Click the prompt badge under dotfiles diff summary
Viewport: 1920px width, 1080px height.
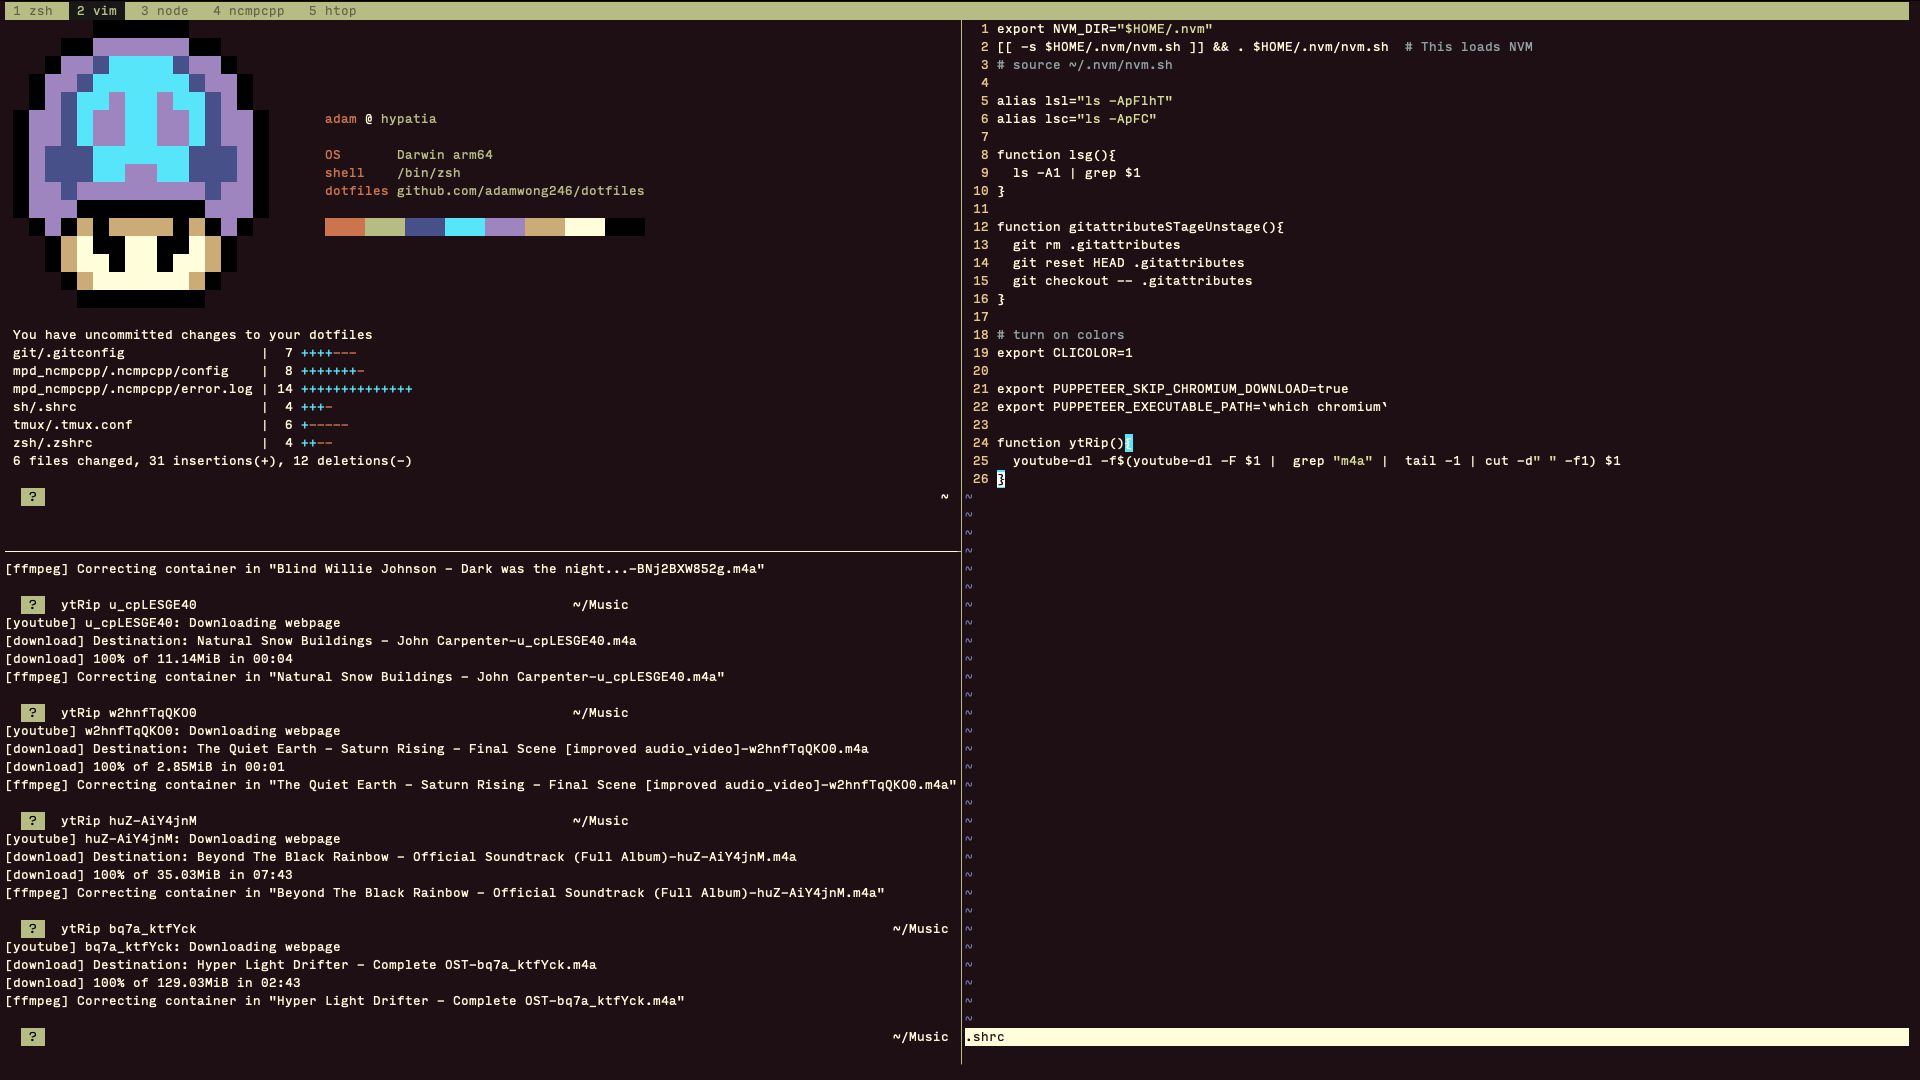(x=33, y=497)
